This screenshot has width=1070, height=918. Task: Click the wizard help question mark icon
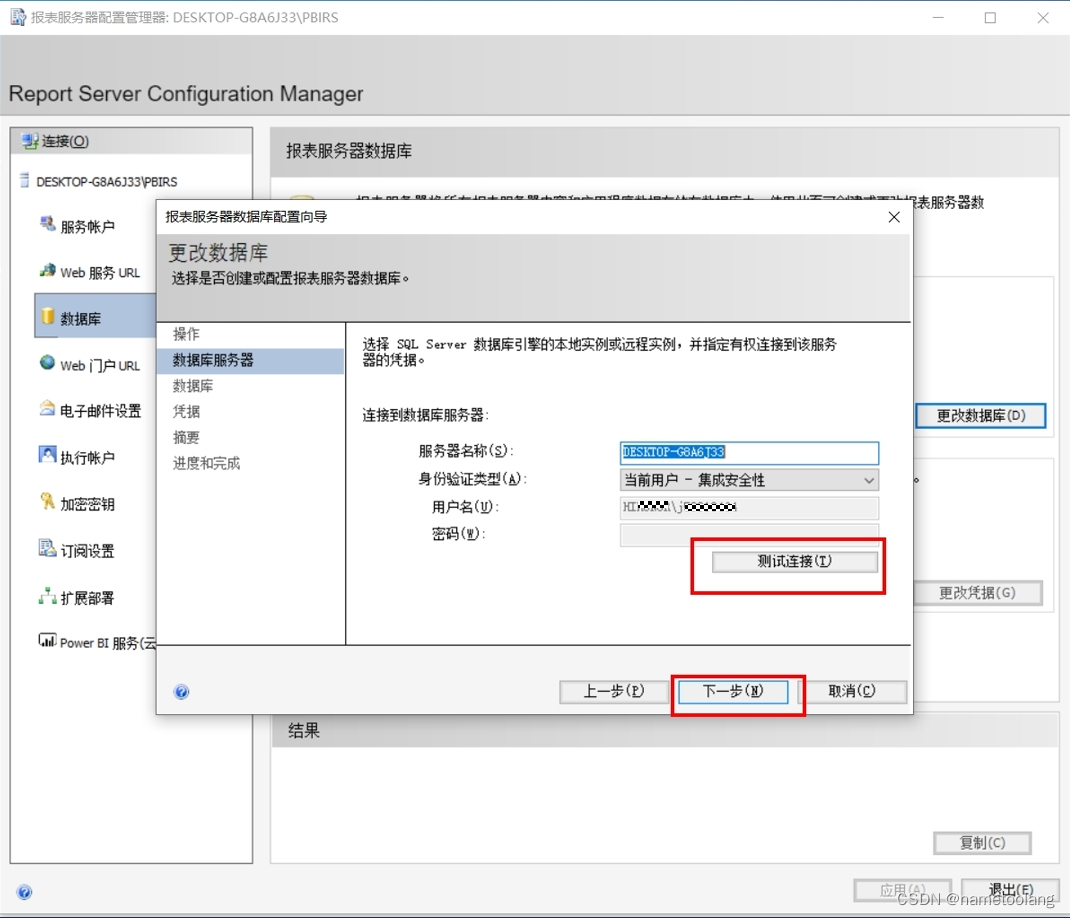(x=181, y=691)
